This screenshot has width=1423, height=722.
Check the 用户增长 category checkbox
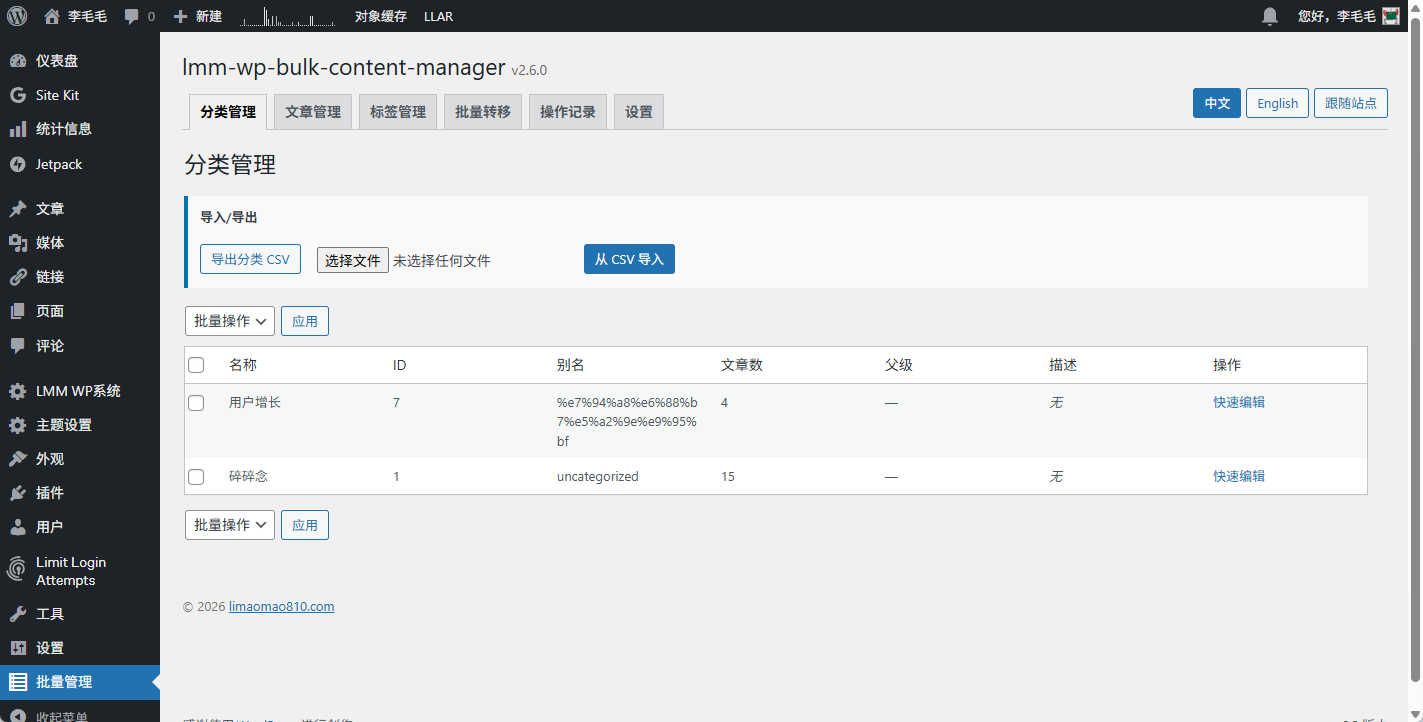196,402
